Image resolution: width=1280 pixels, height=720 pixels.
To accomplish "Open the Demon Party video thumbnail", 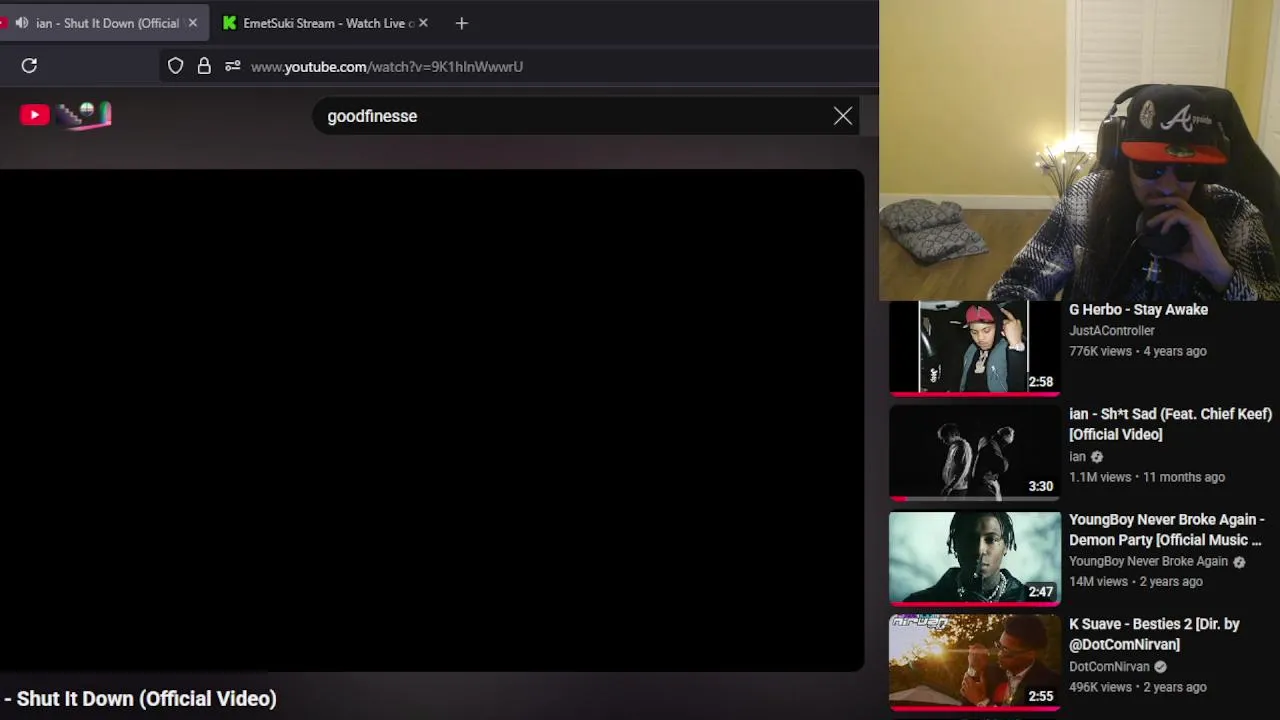I will point(975,558).
